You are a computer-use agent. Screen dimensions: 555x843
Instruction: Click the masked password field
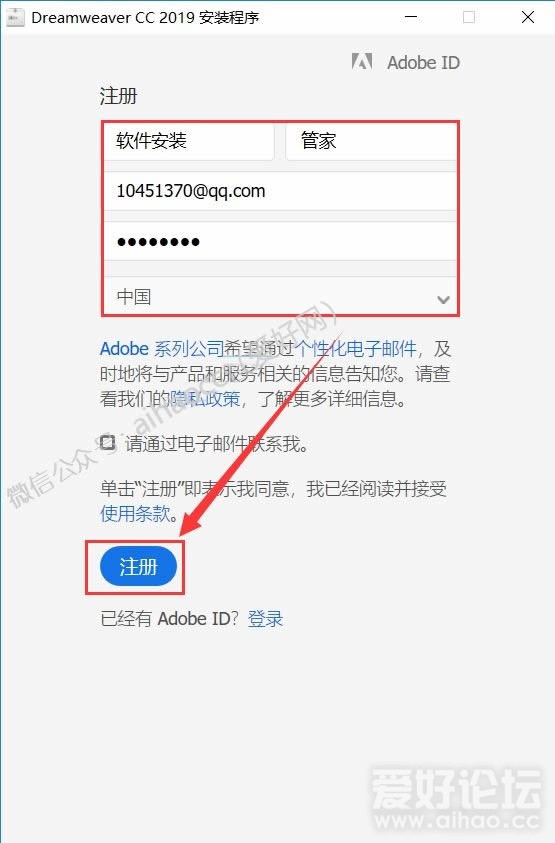280,241
